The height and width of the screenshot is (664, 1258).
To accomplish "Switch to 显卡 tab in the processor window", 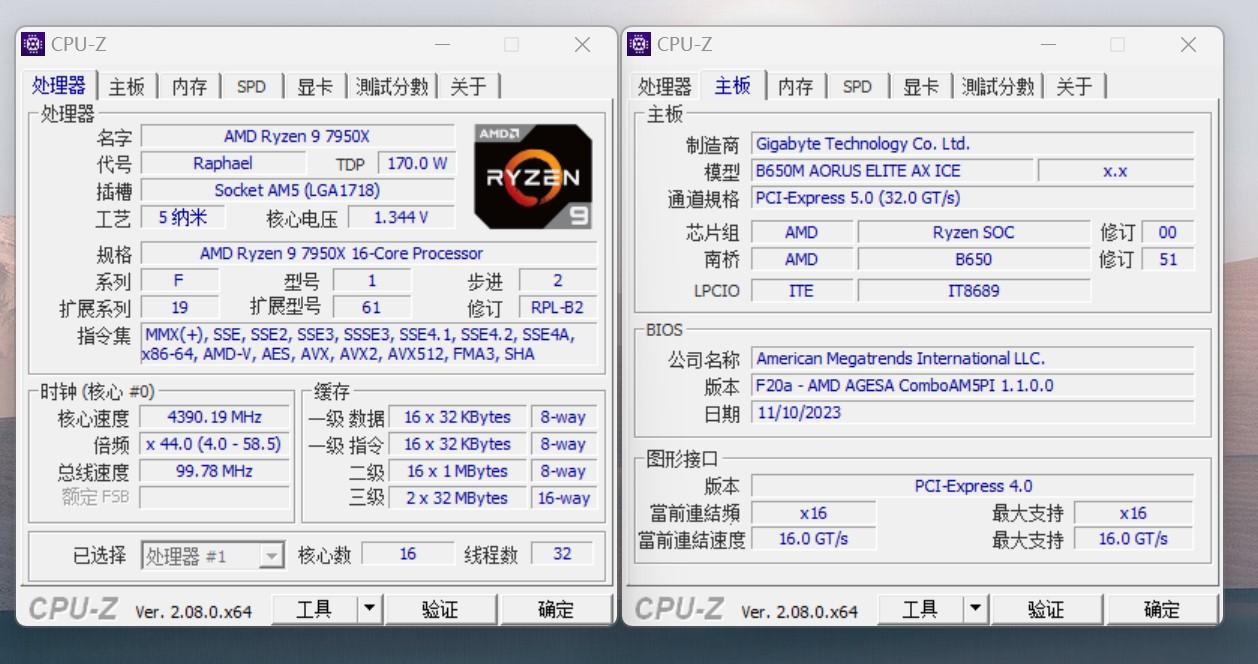I will click(315, 87).
